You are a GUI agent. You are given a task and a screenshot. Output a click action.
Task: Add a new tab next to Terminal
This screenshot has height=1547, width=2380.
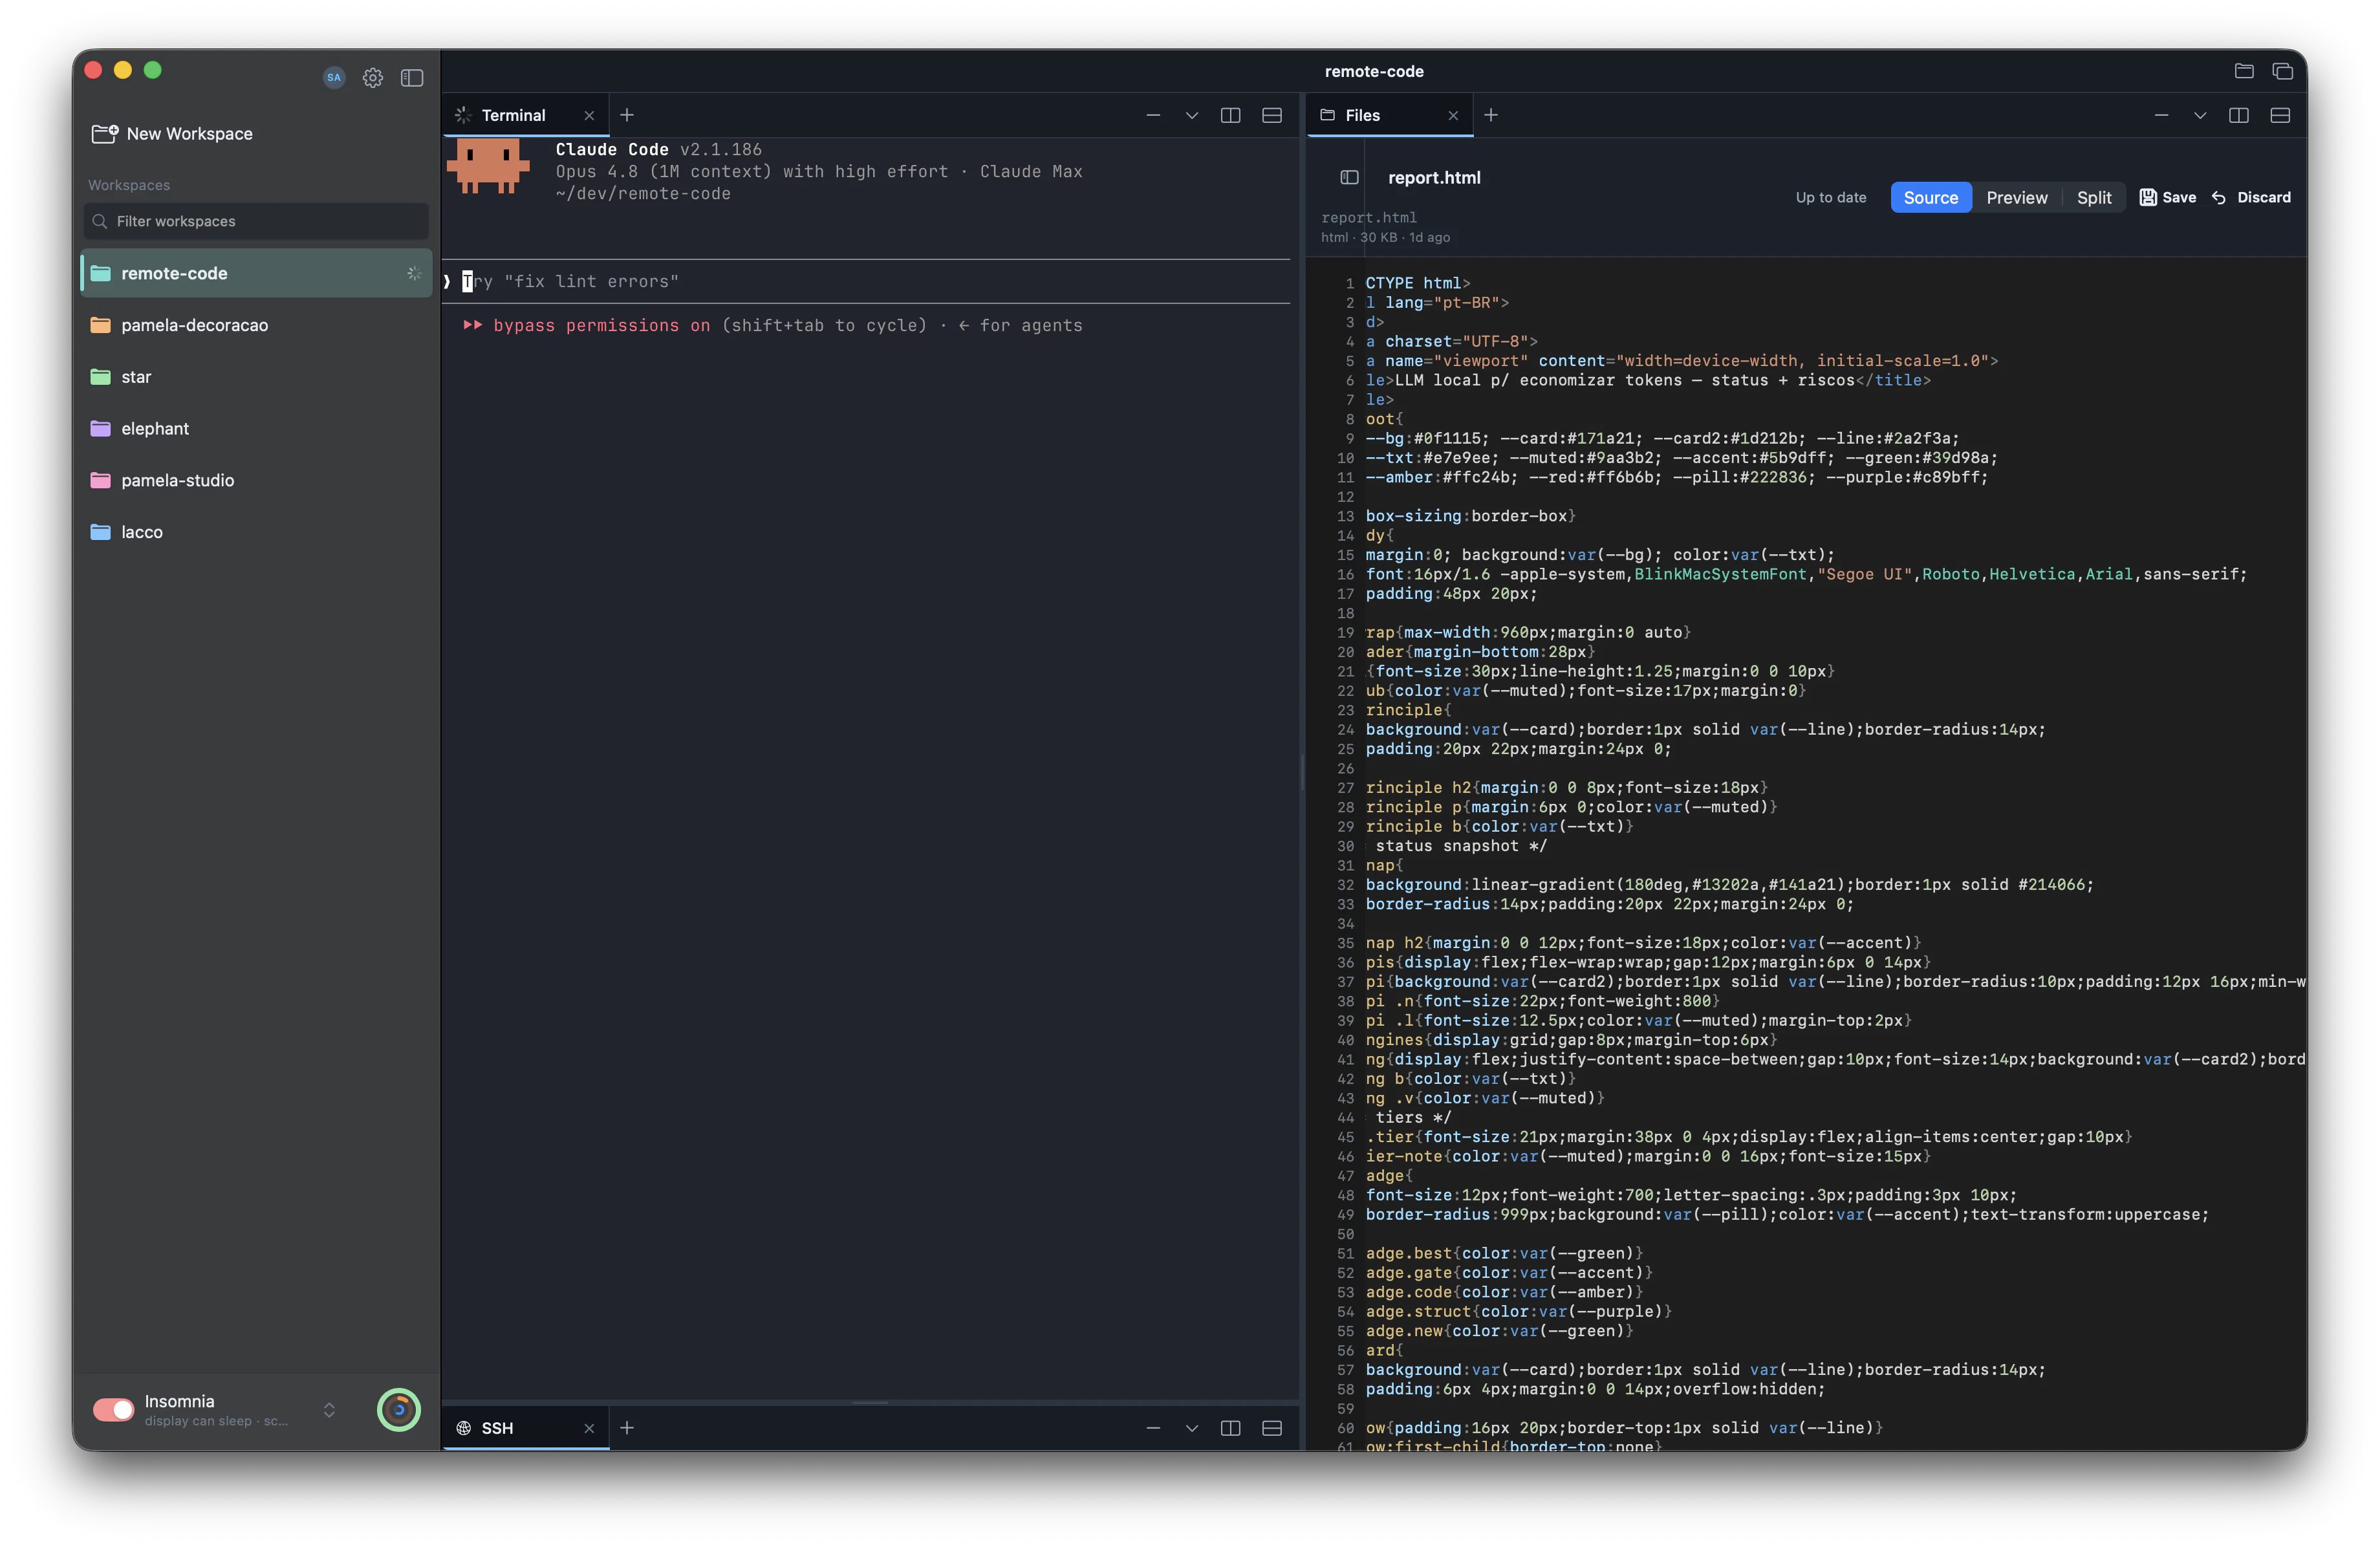[x=627, y=115]
